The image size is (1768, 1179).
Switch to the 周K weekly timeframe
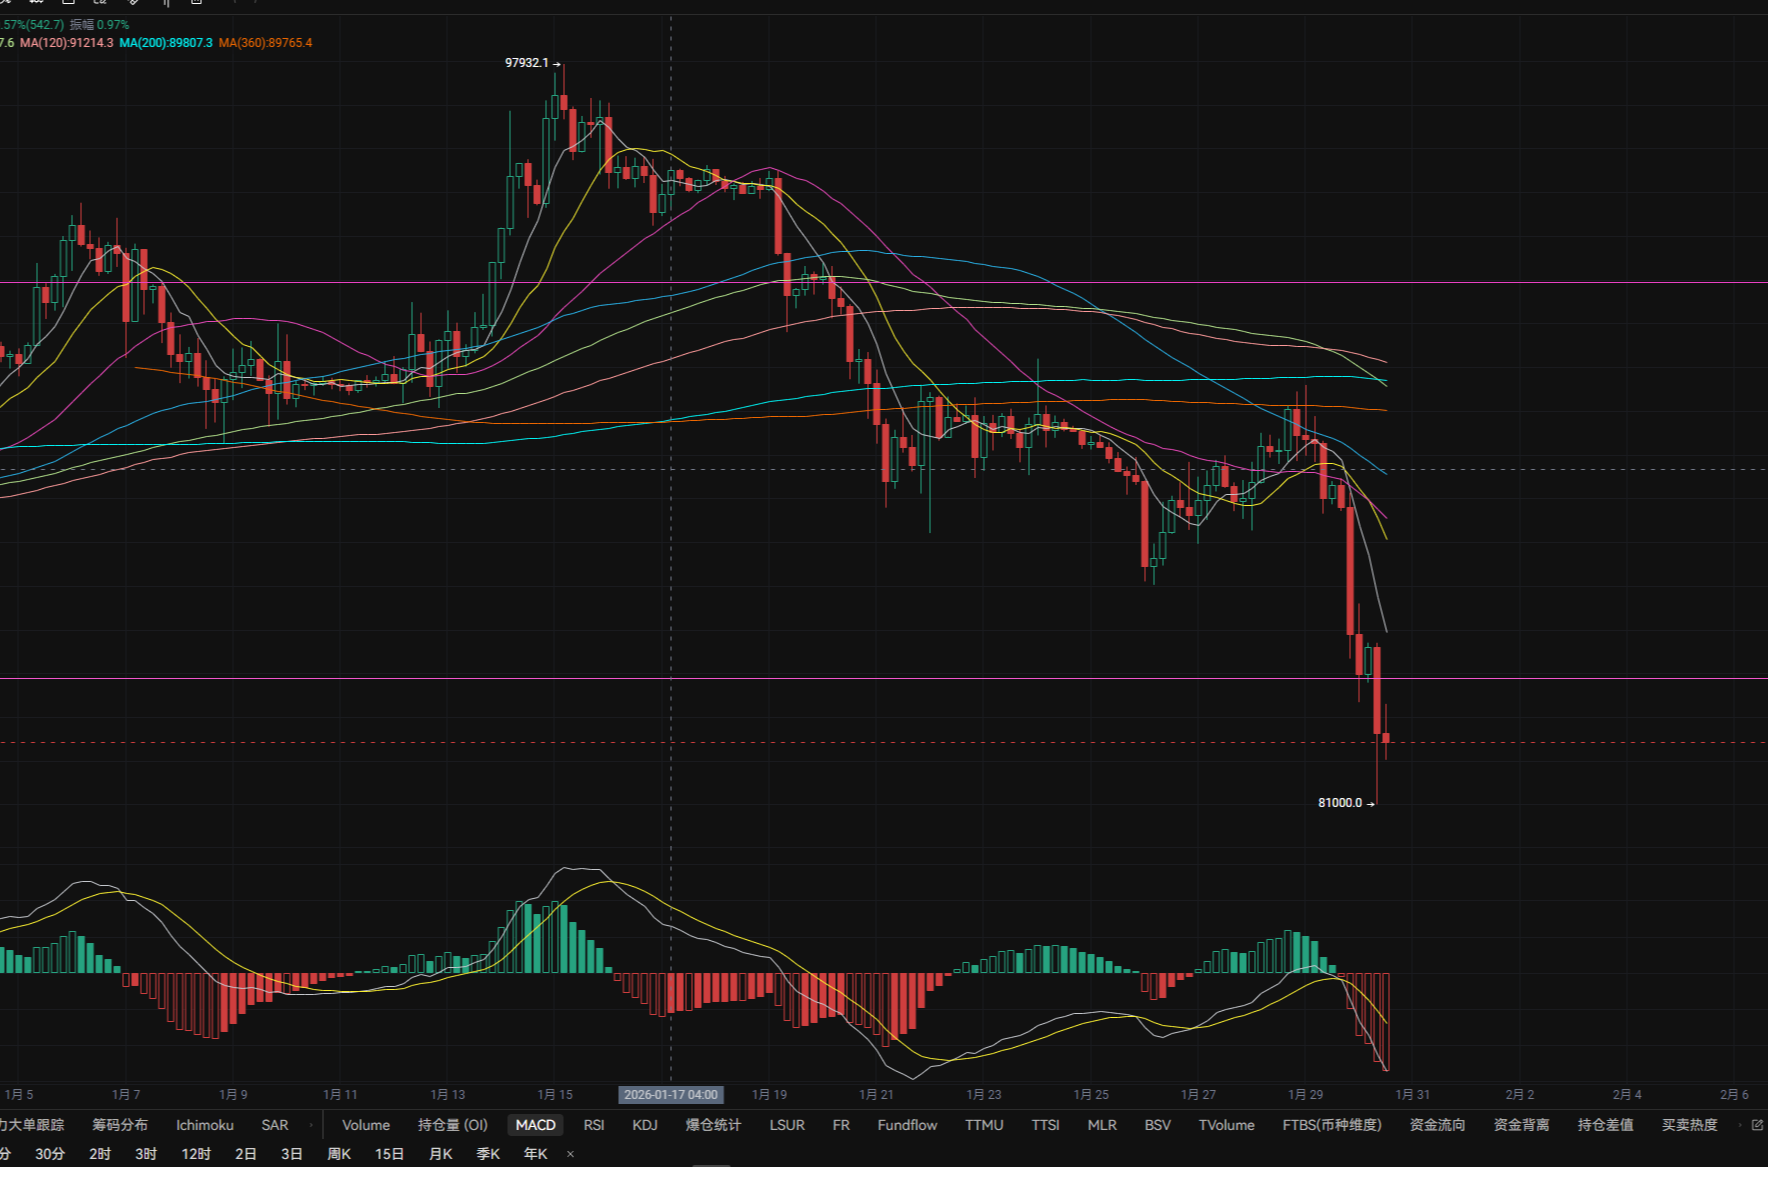(339, 1154)
